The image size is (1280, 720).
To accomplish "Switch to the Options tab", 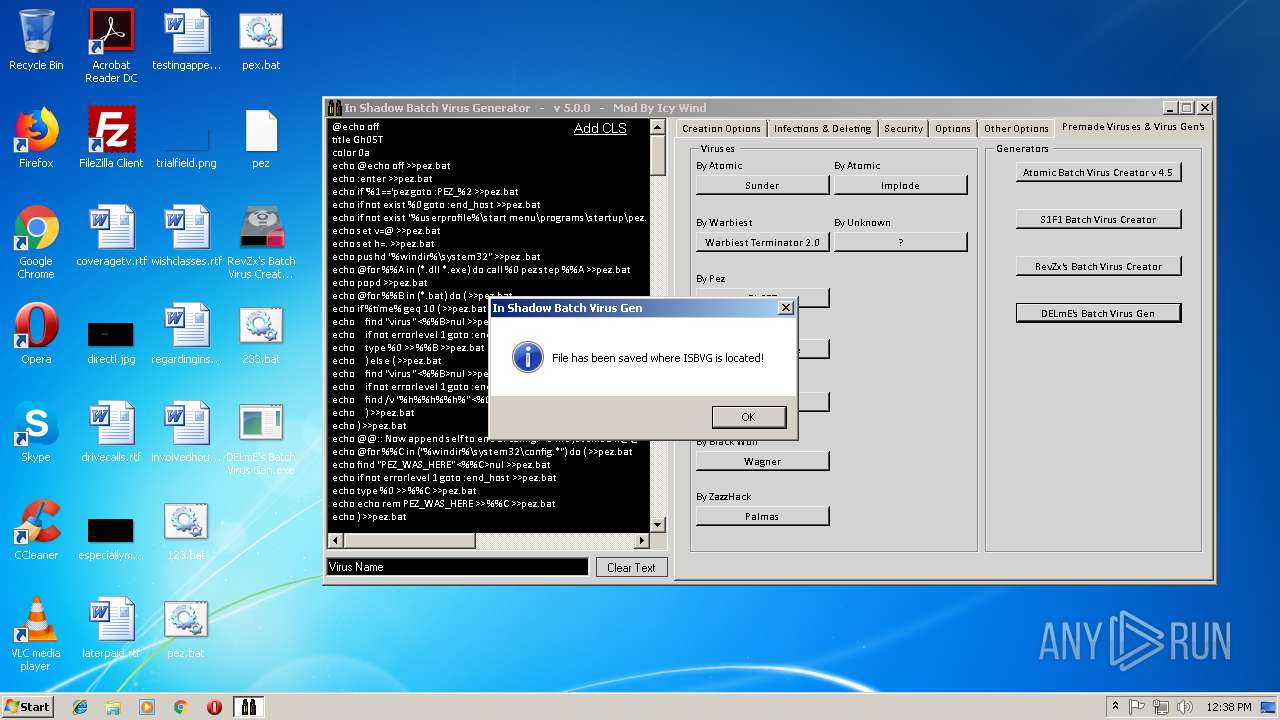I will click(x=952, y=128).
